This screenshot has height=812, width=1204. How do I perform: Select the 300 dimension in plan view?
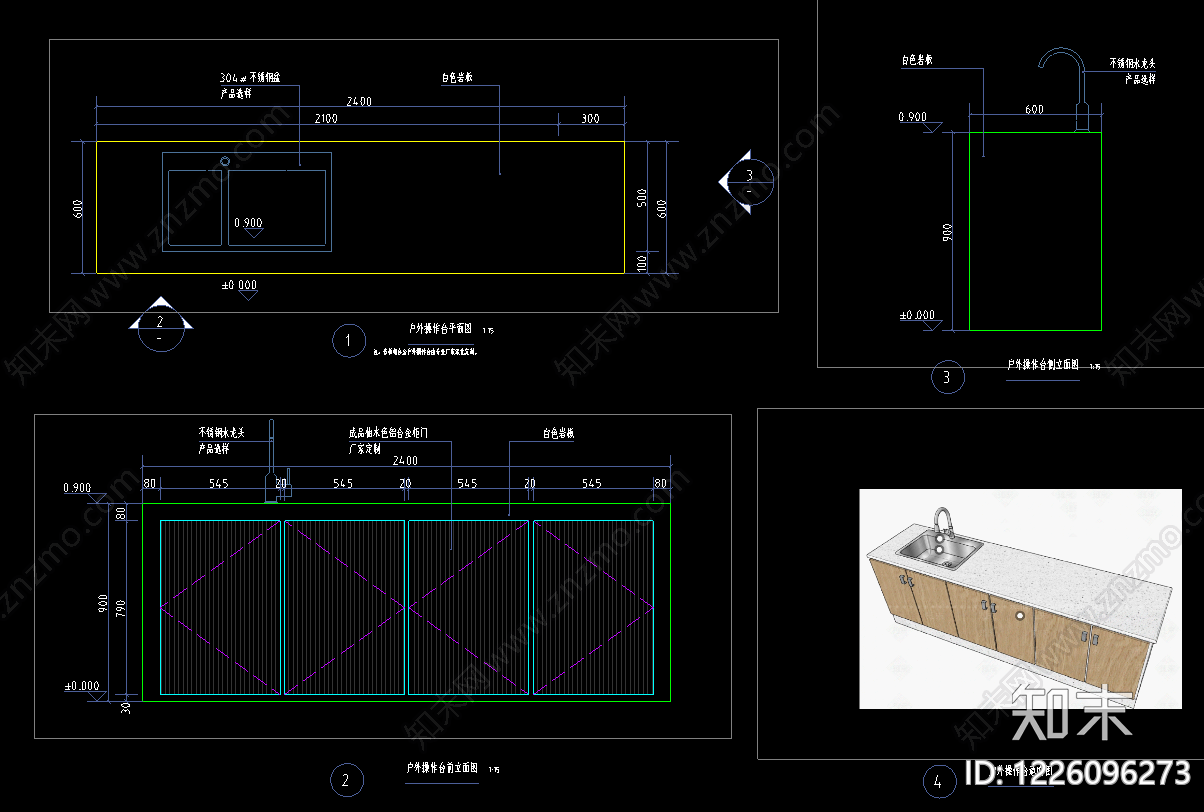[590, 119]
